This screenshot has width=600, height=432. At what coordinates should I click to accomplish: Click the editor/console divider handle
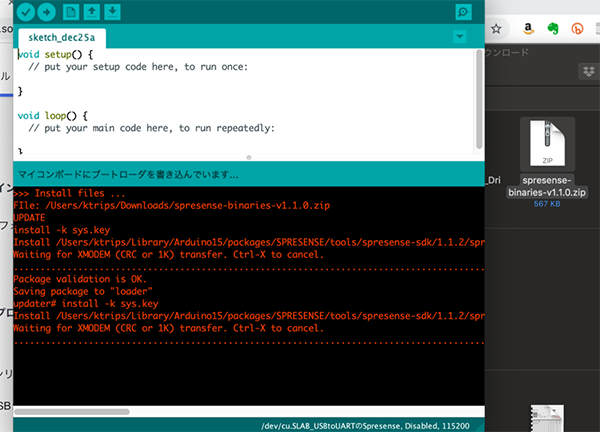coord(249,157)
